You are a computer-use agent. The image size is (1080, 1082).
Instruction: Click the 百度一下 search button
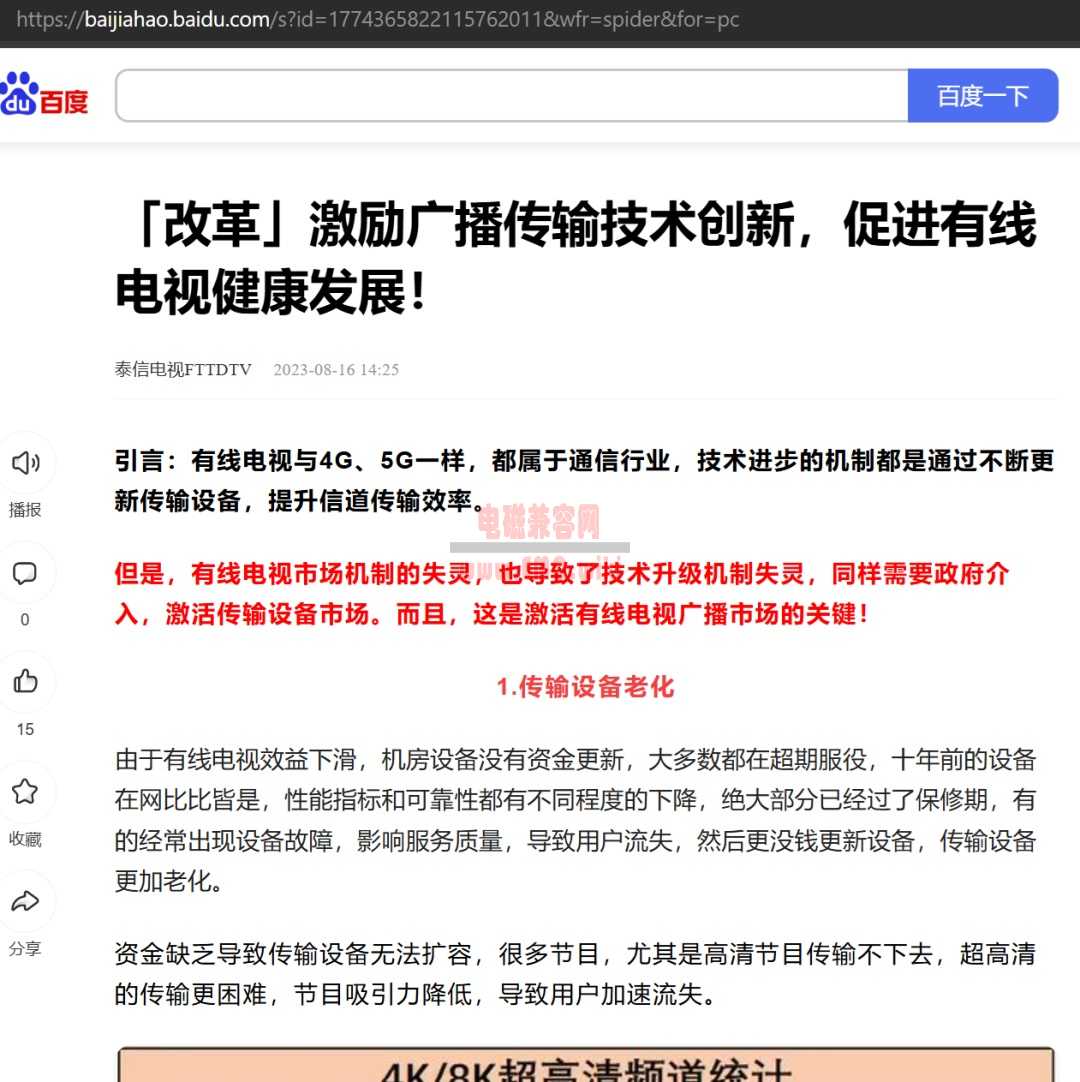[x=983, y=95]
